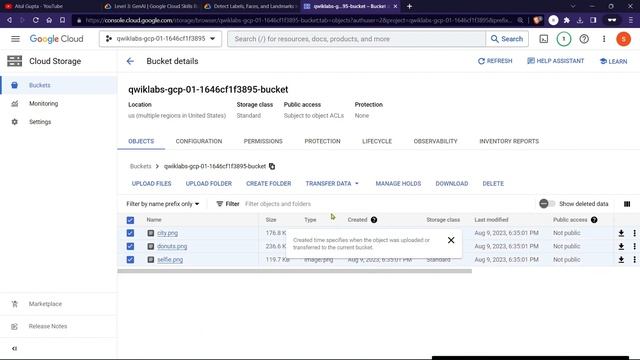640x360 pixels.
Task: Open the donuts.png object link
Action: (x=172, y=246)
